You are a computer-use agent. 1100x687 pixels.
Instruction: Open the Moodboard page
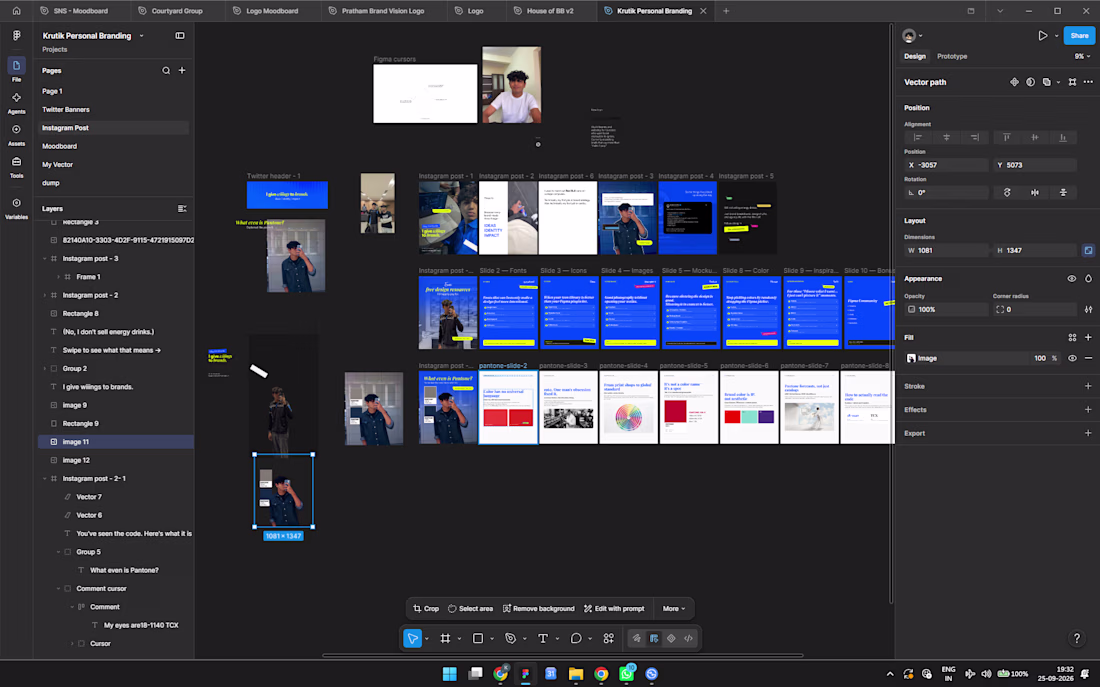59,146
